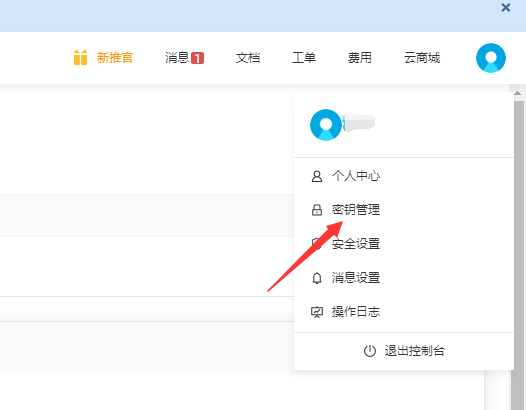Screen dimensions: 526x410
Task: Open 安全设置 menu entry
Action: [356, 244]
